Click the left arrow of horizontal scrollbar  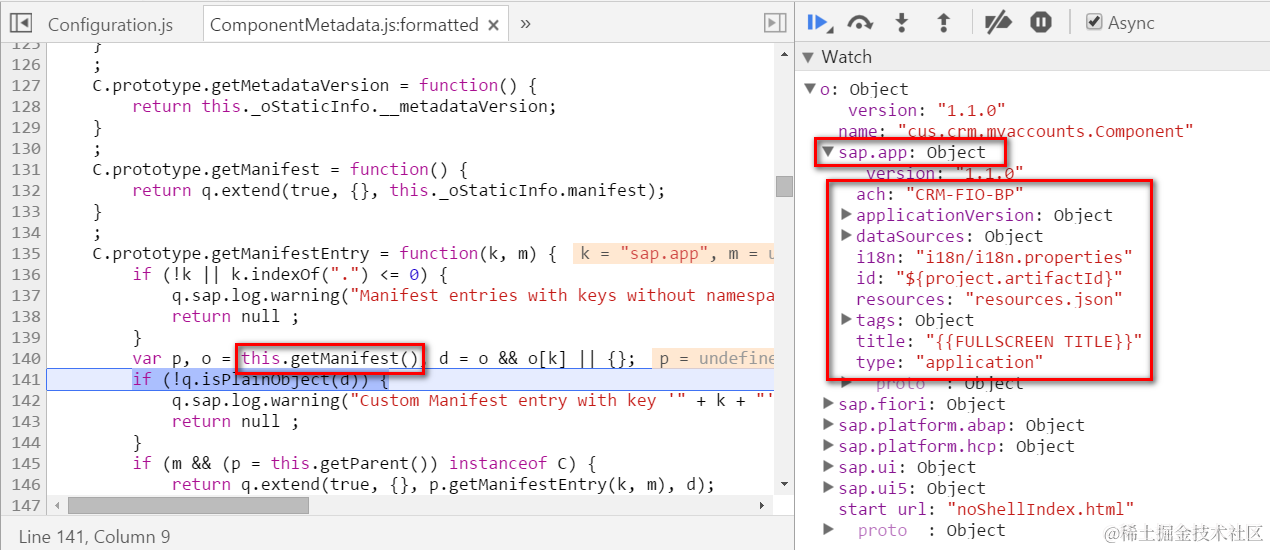point(56,506)
